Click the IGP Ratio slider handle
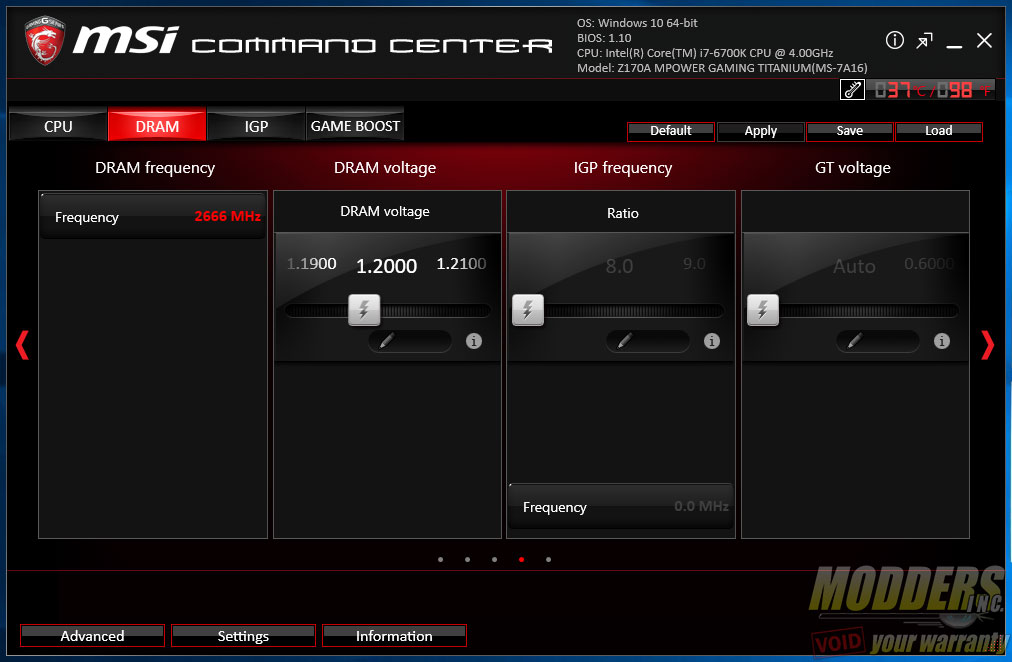The height and width of the screenshot is (662, 1012). click(528, 310)
